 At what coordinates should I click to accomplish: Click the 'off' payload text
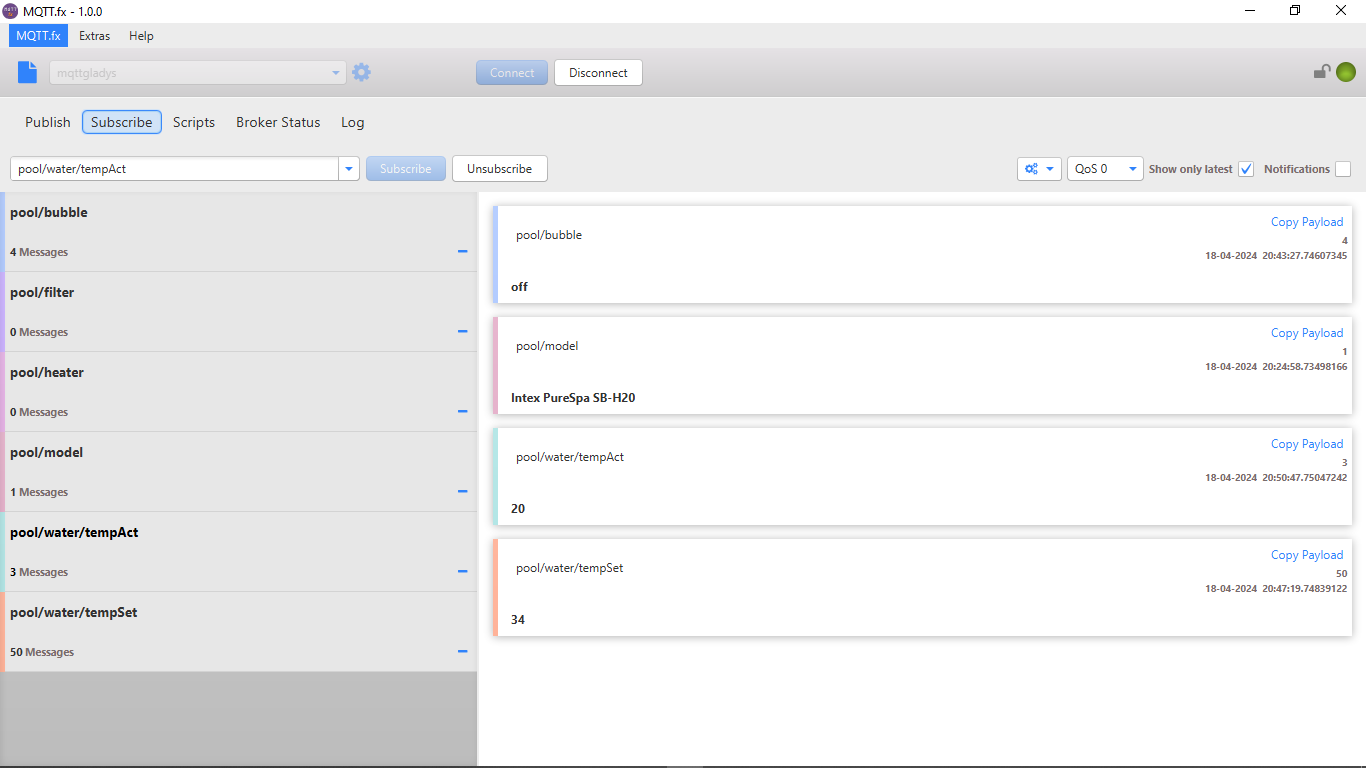click(519, 287)
